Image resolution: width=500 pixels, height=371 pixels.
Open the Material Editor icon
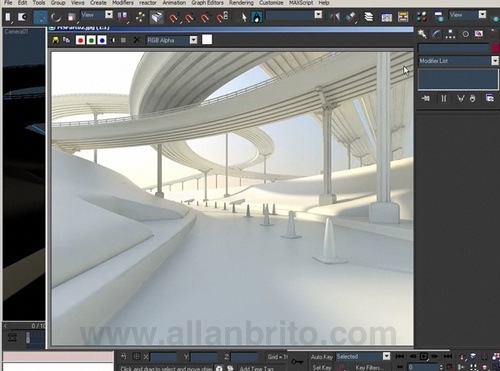pos(422,17)
